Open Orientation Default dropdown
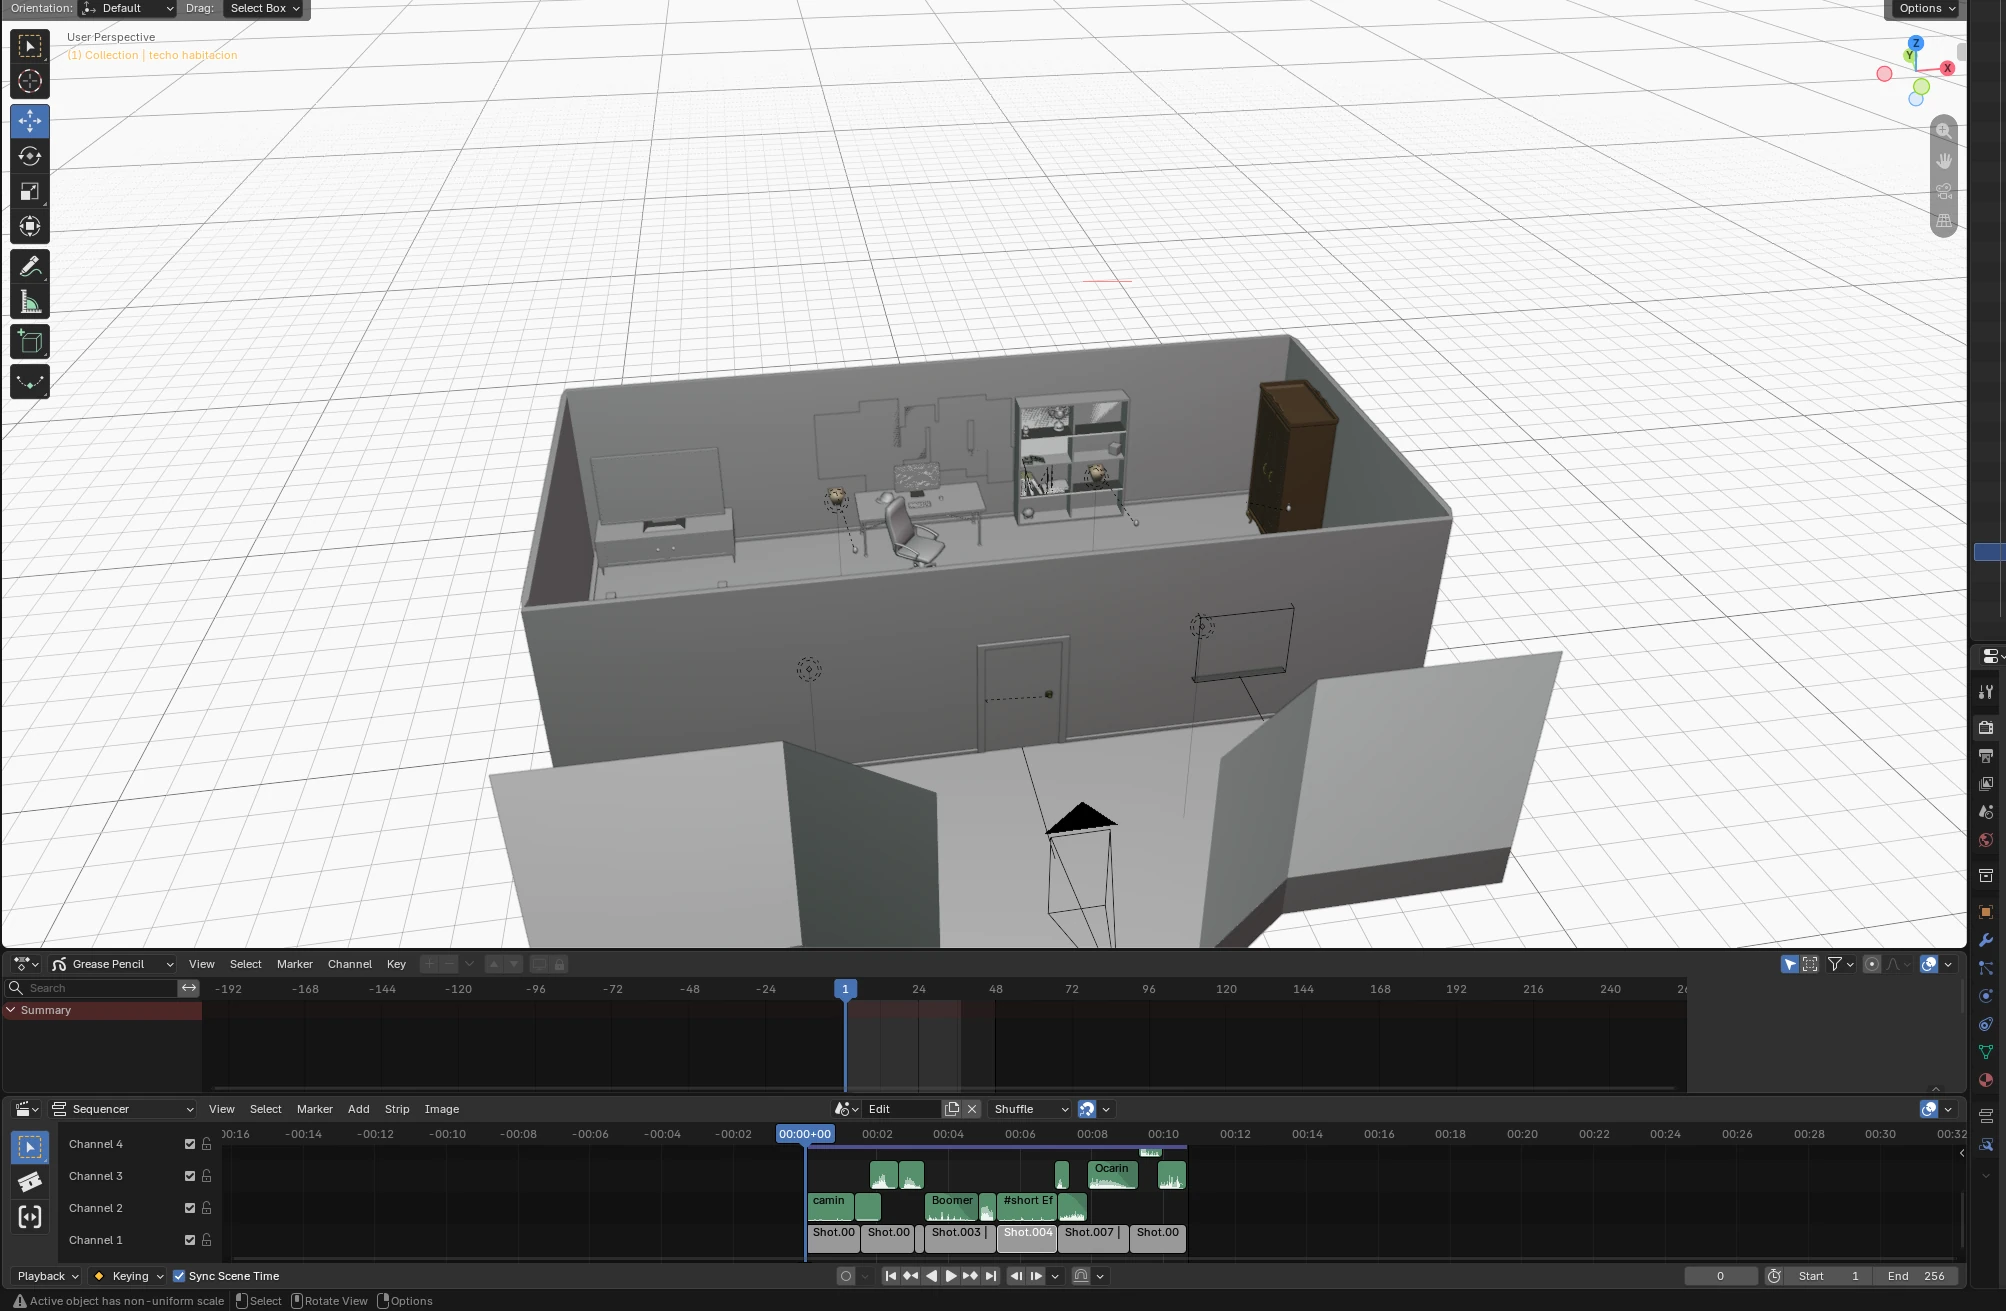The width and height of the screenshot is (2006, 1311). pyautogui.click(x=128, y=8)
